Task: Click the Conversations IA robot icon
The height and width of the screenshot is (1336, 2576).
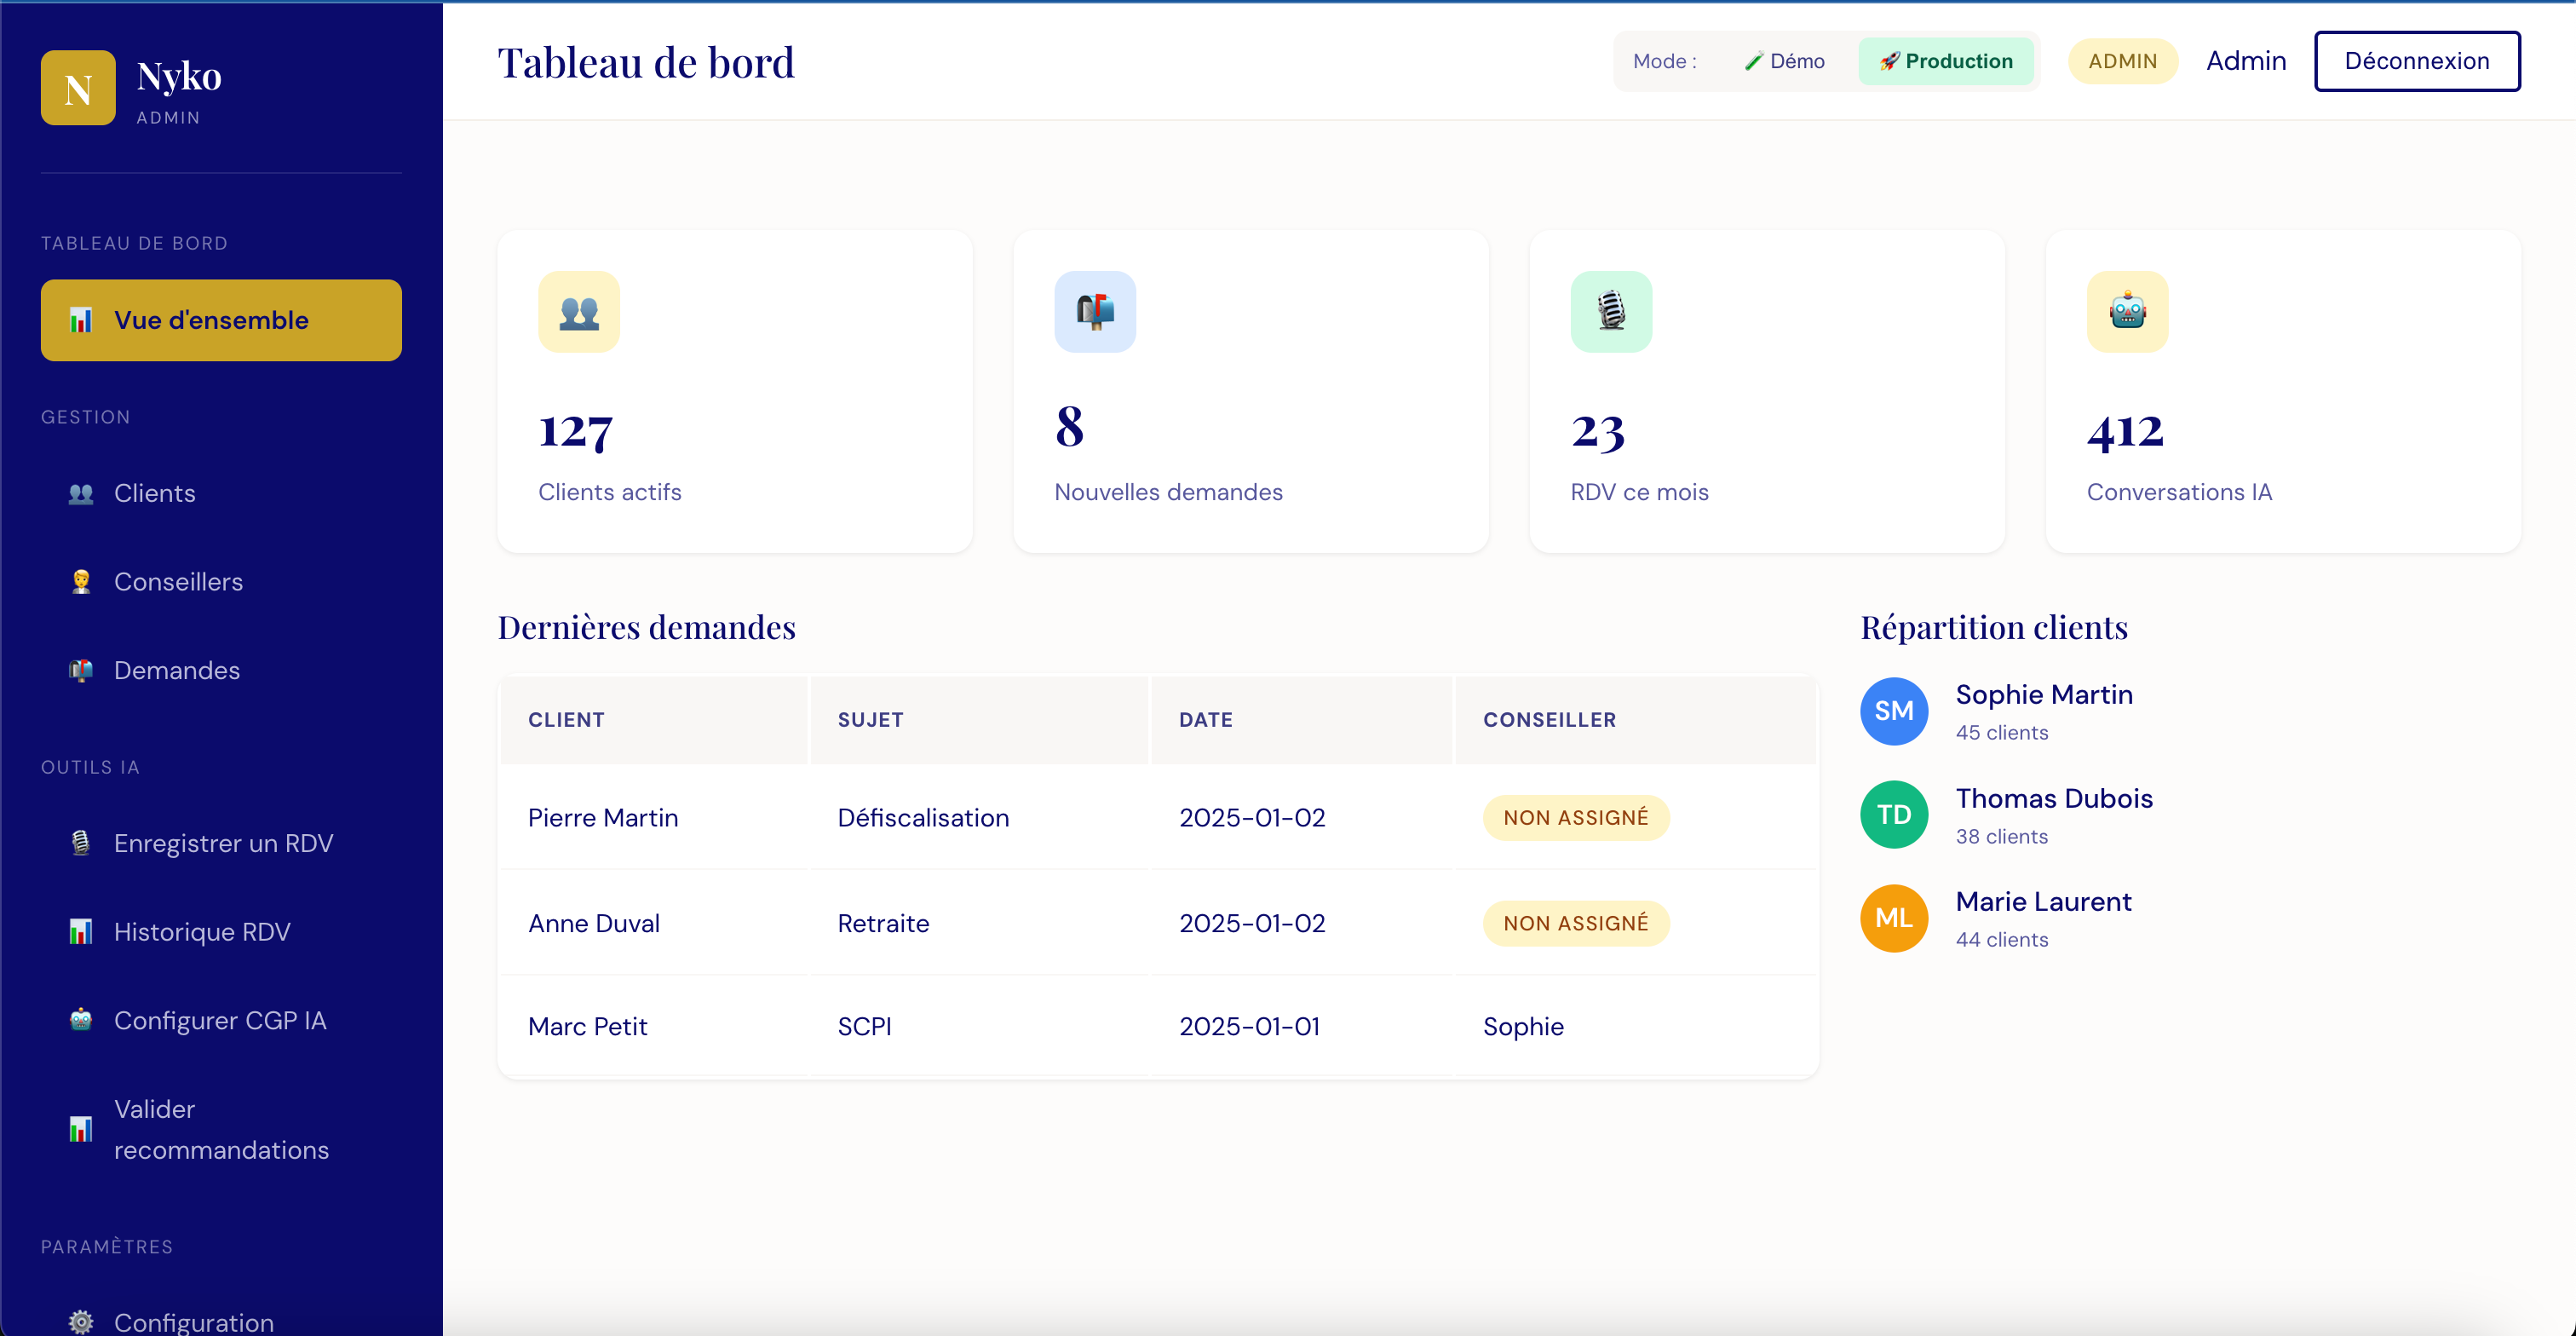Action: 2126,312
